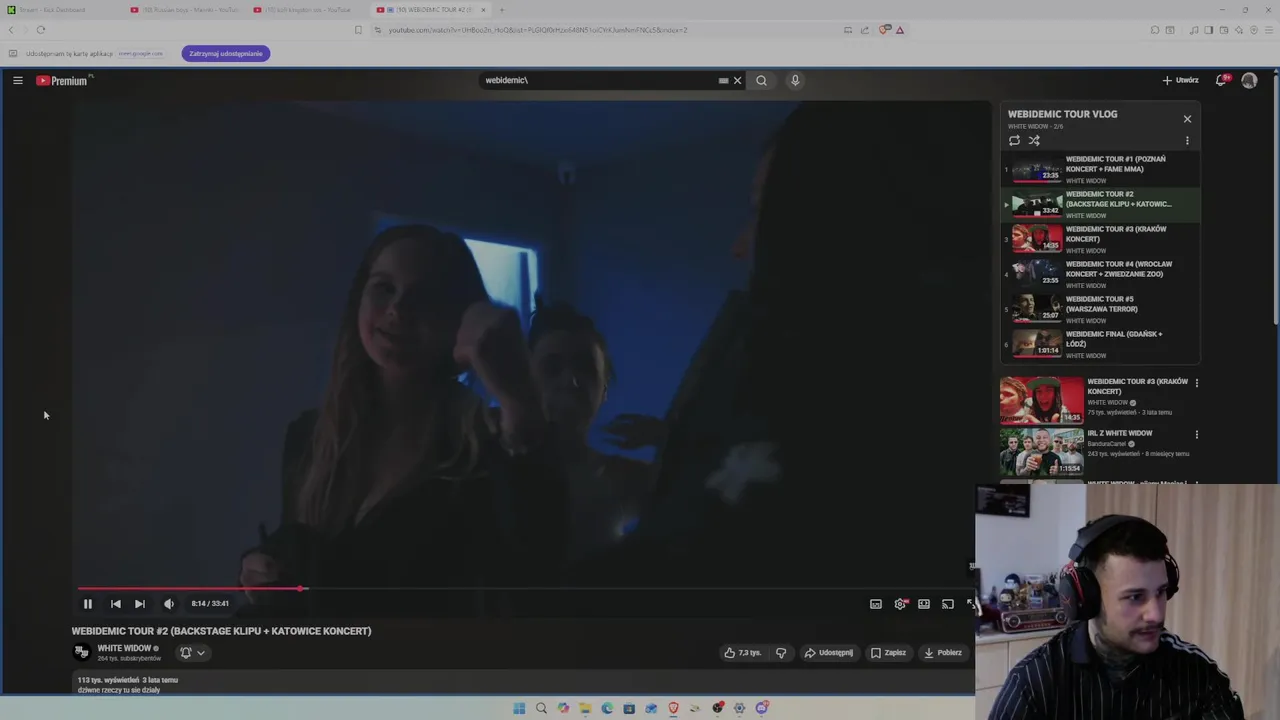The height and width of the screenshot is (720, 1280).
Task: Seek on the red video progress bar
Action: tap(524, 588)
